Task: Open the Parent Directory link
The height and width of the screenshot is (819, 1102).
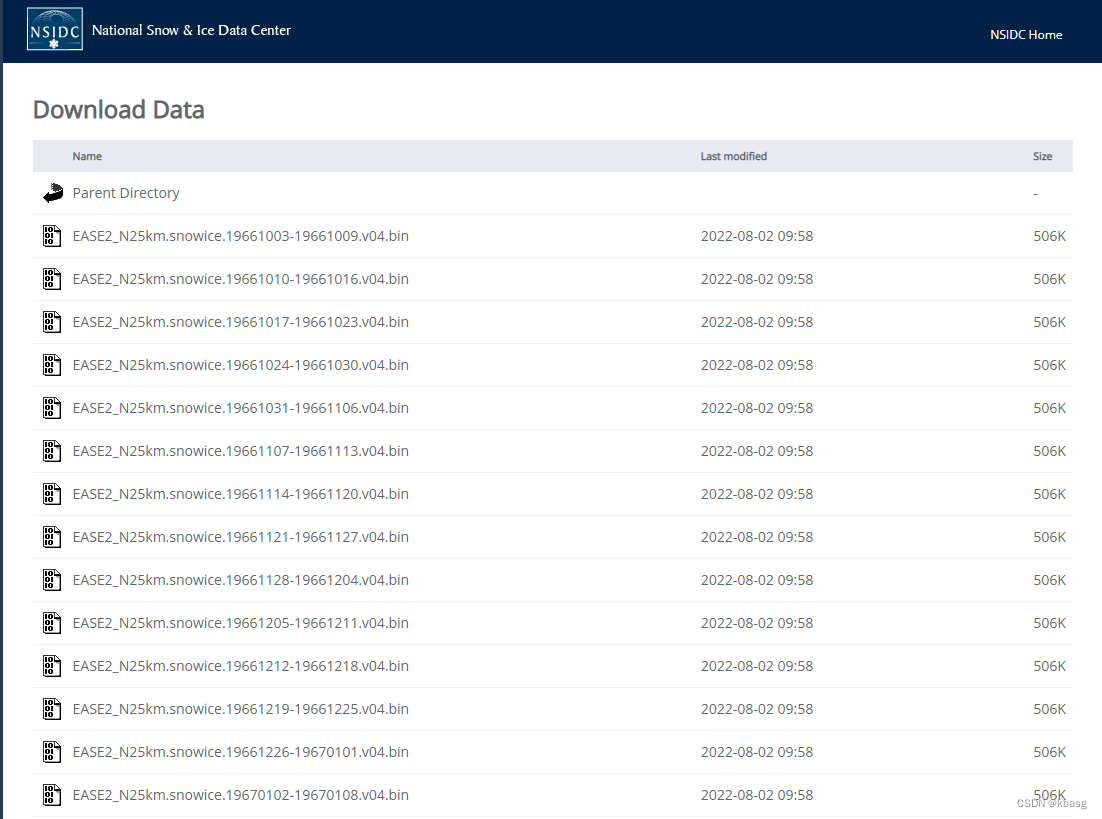Action: point(126,193)
